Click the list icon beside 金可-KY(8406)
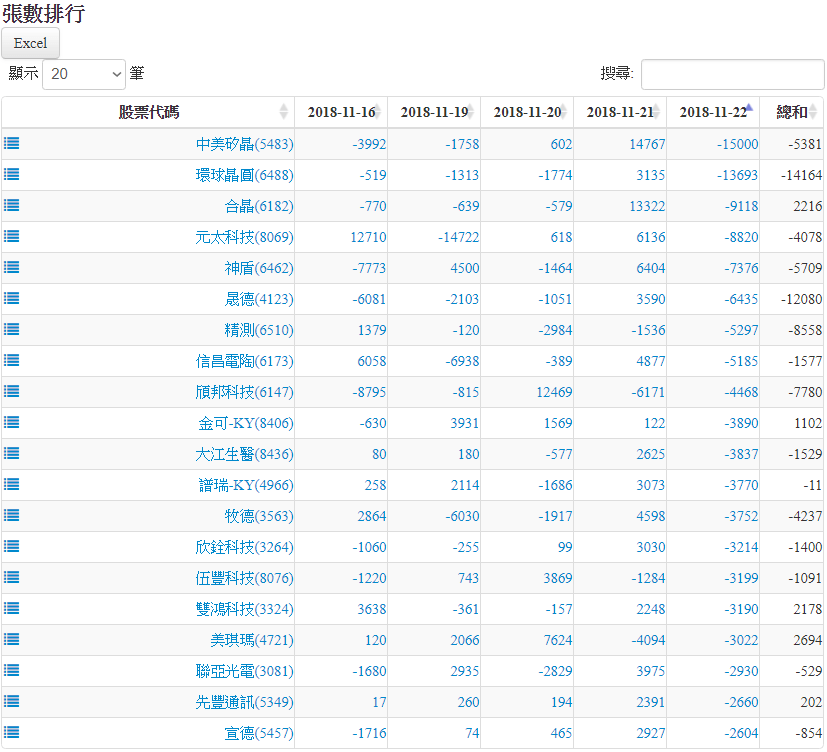827x752 pixels. (12, 422)
